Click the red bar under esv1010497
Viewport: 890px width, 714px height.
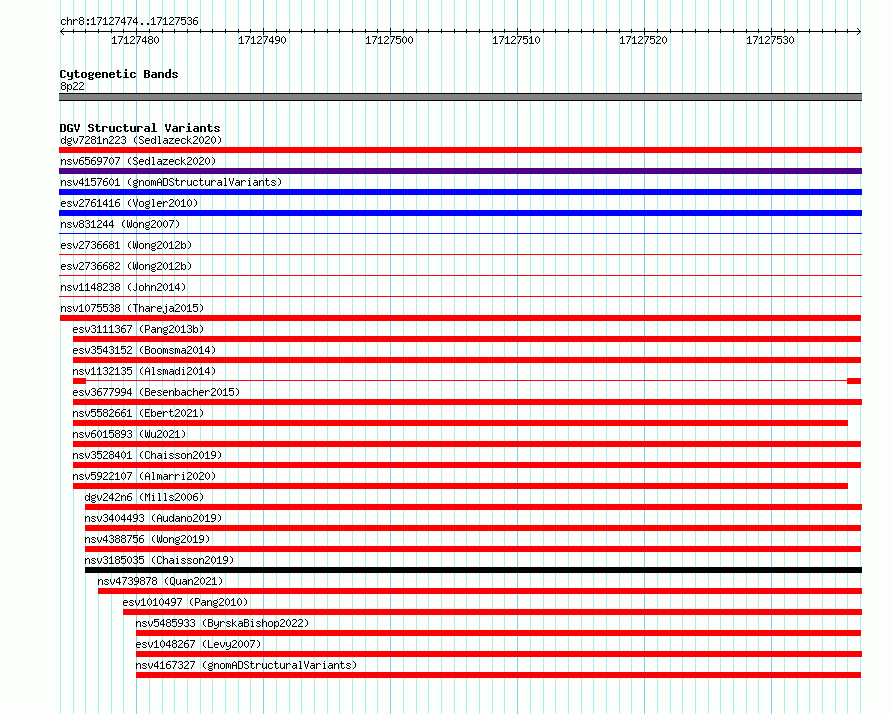click(x=493, y=612)
